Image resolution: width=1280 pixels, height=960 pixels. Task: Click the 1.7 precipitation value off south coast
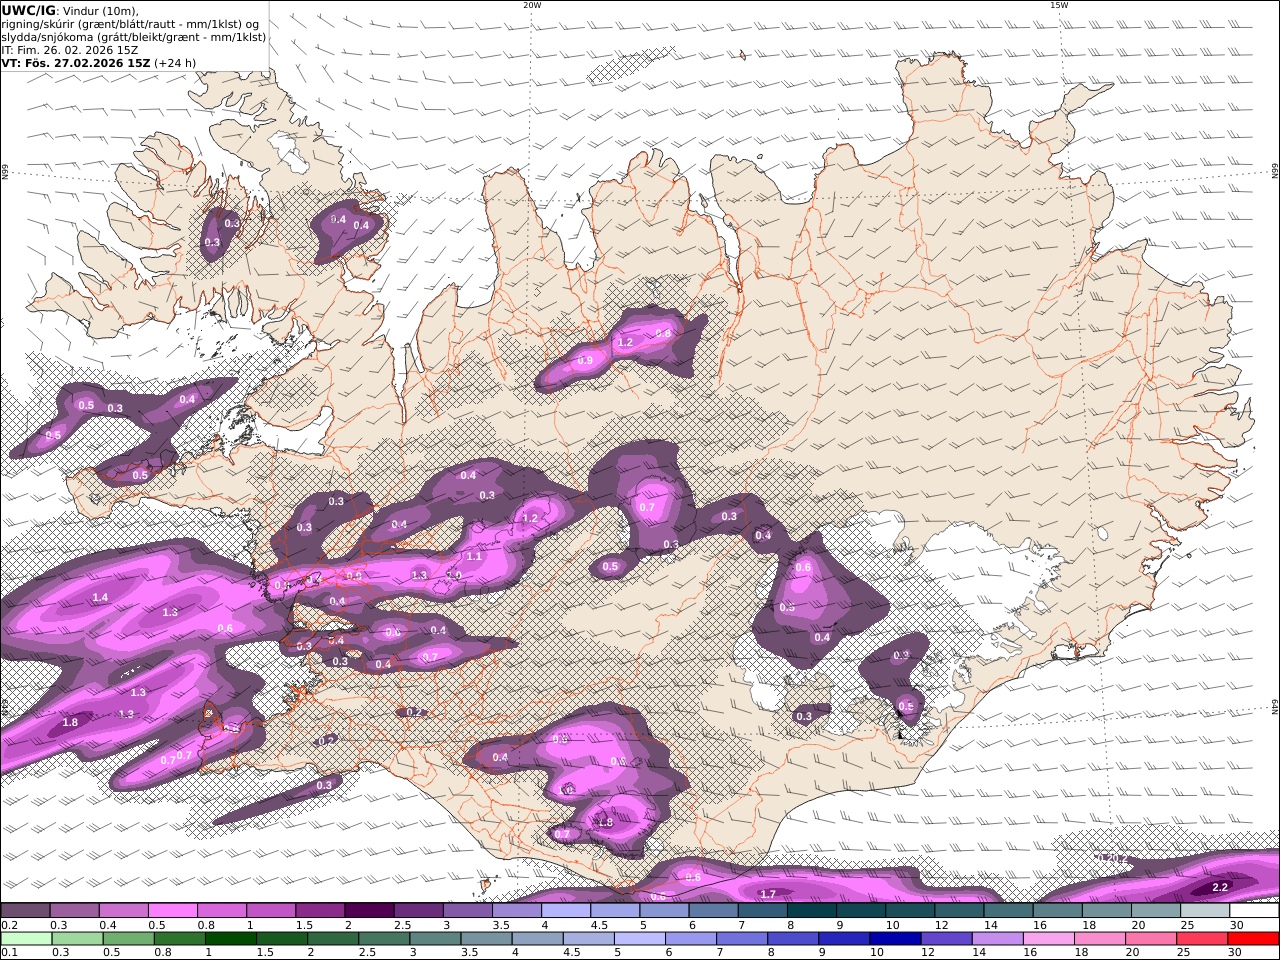(768, 894)
